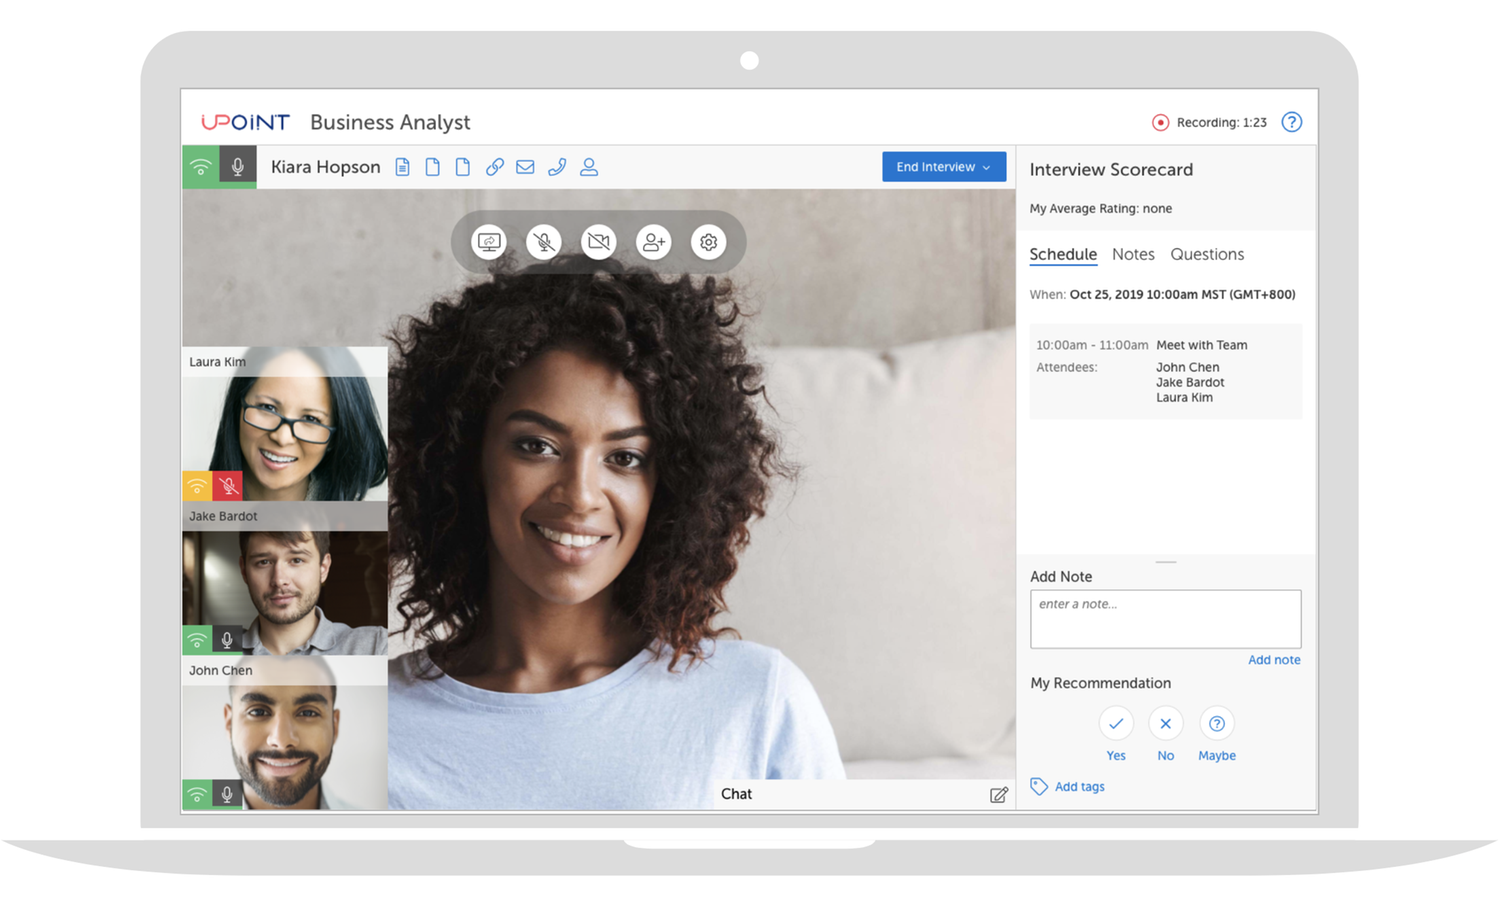Open the candidate profile icon

(589, 166)
